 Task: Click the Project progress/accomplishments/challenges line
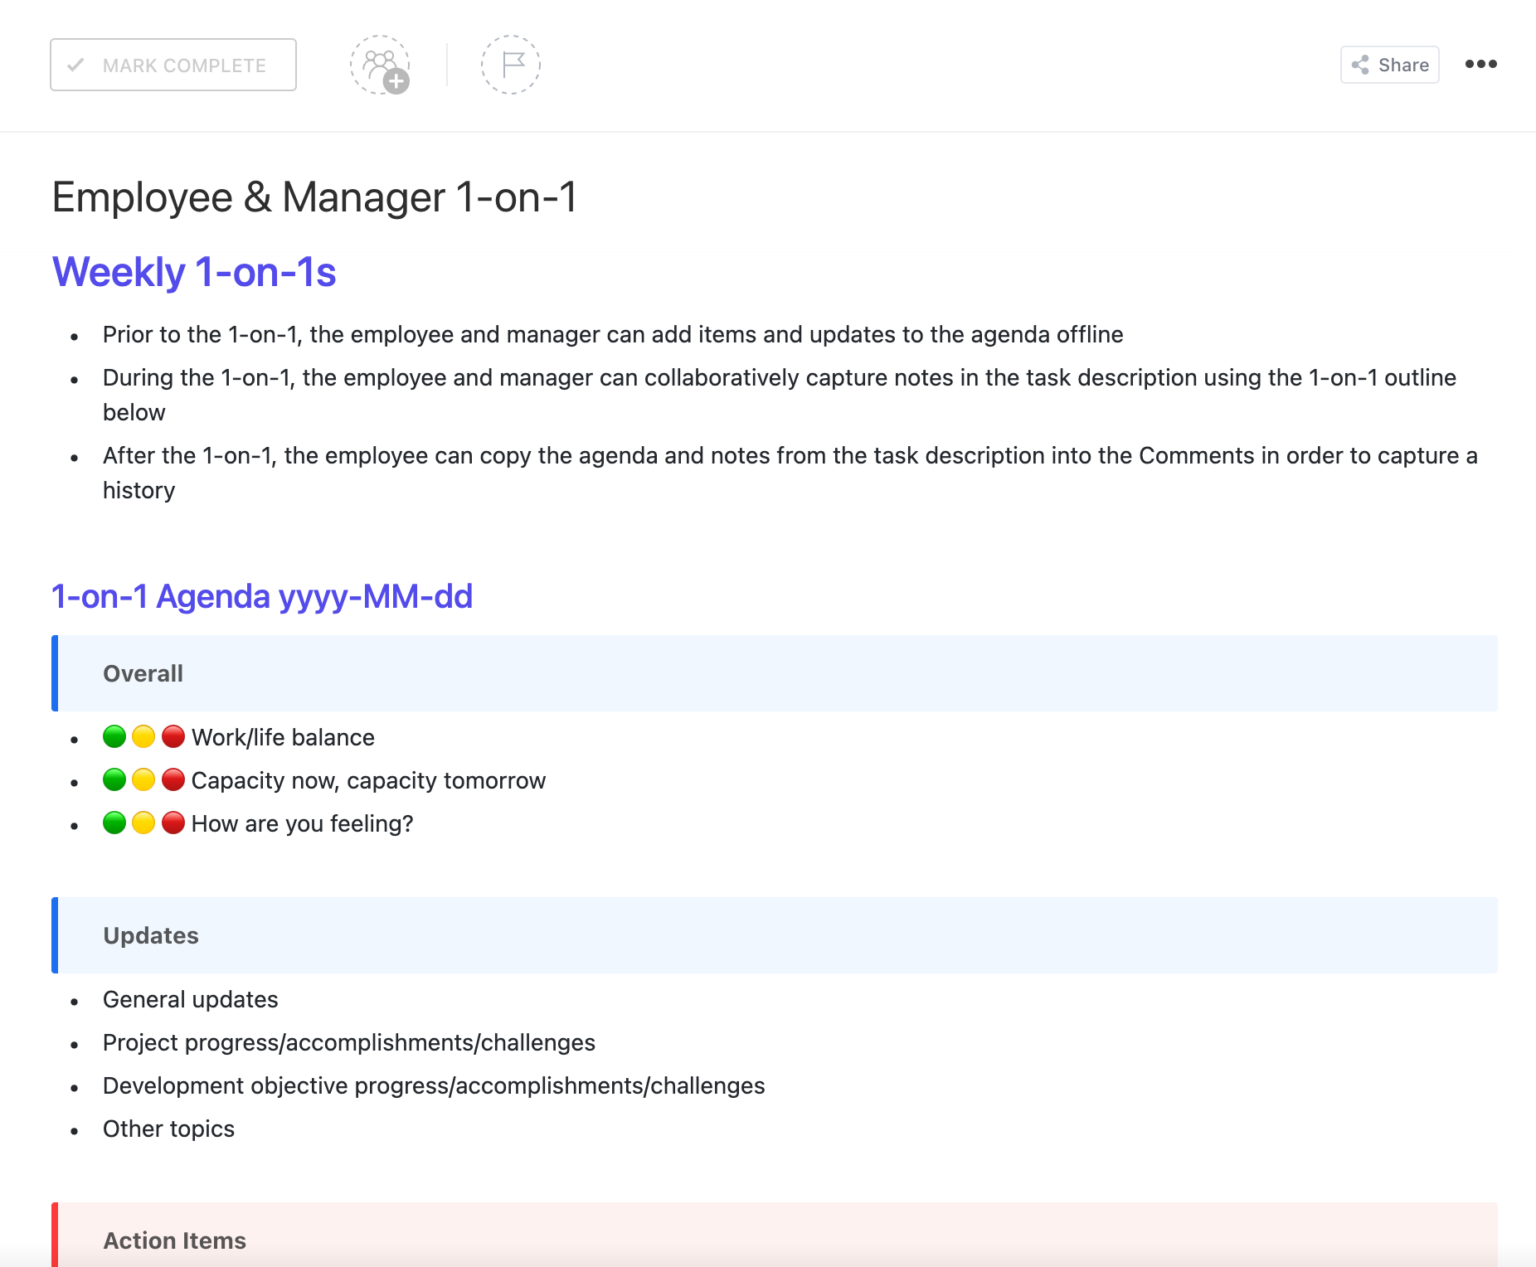tap(348, 1042)
